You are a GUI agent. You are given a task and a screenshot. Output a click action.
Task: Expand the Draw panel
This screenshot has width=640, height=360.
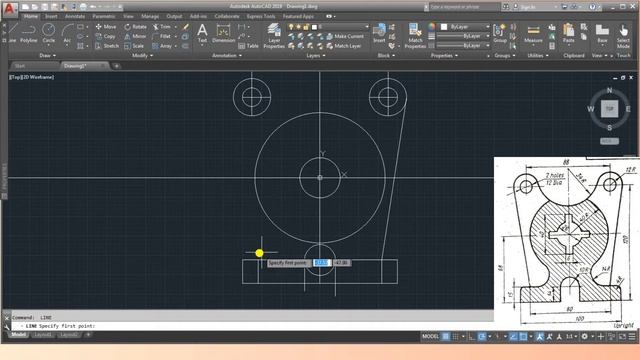pyautogui.click(x=47, y=56)
